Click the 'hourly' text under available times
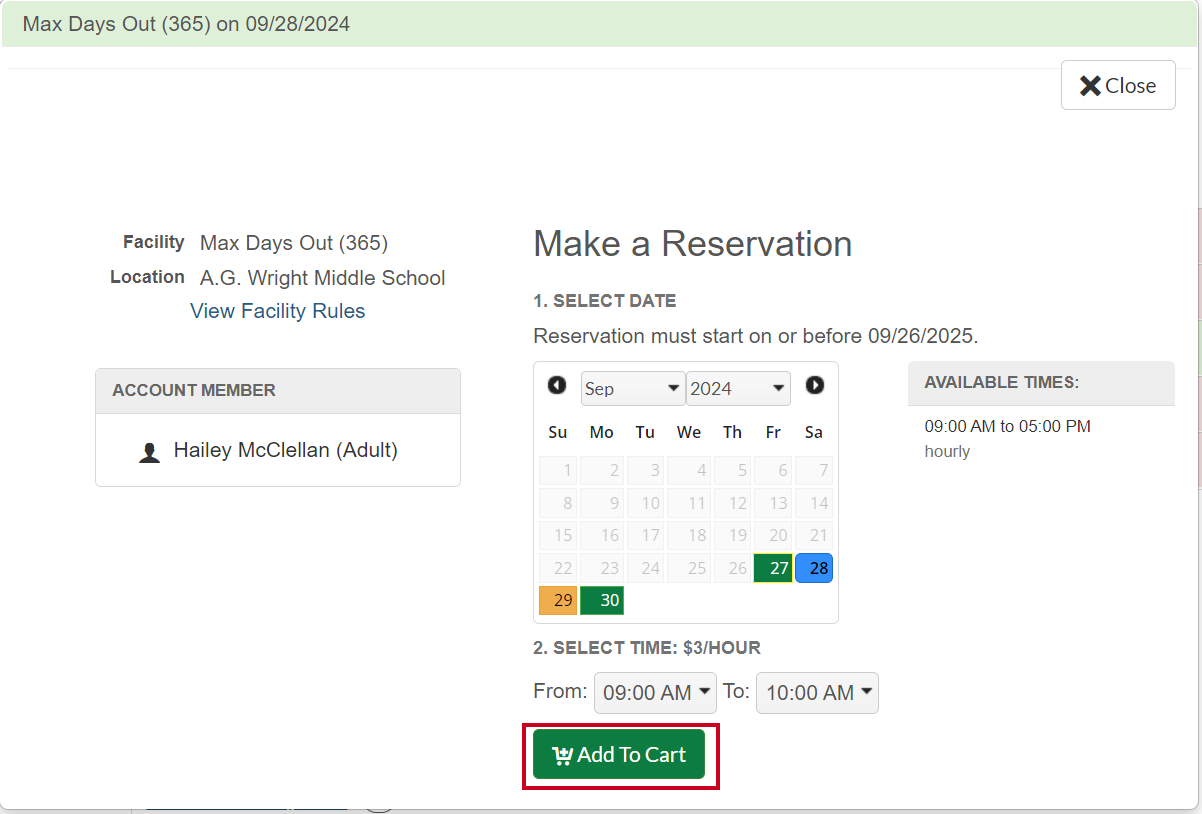Image resolution: width=1202 pixels, height=814 pixels. (947, 452)
